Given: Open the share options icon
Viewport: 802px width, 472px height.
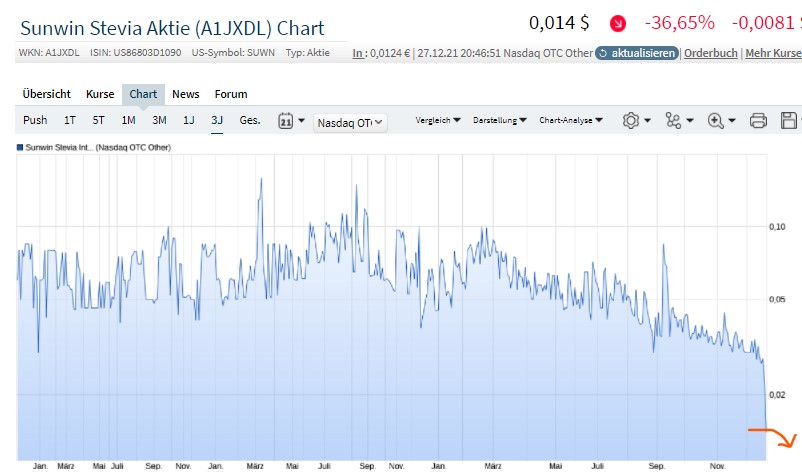Looking at the screenshot, I should tap(673, 121).
